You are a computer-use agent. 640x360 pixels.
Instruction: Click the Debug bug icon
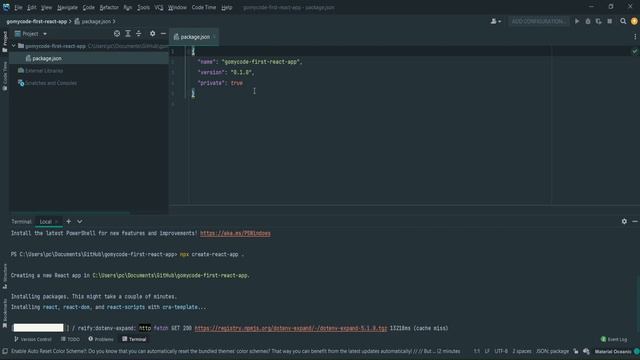click(588, 21)
